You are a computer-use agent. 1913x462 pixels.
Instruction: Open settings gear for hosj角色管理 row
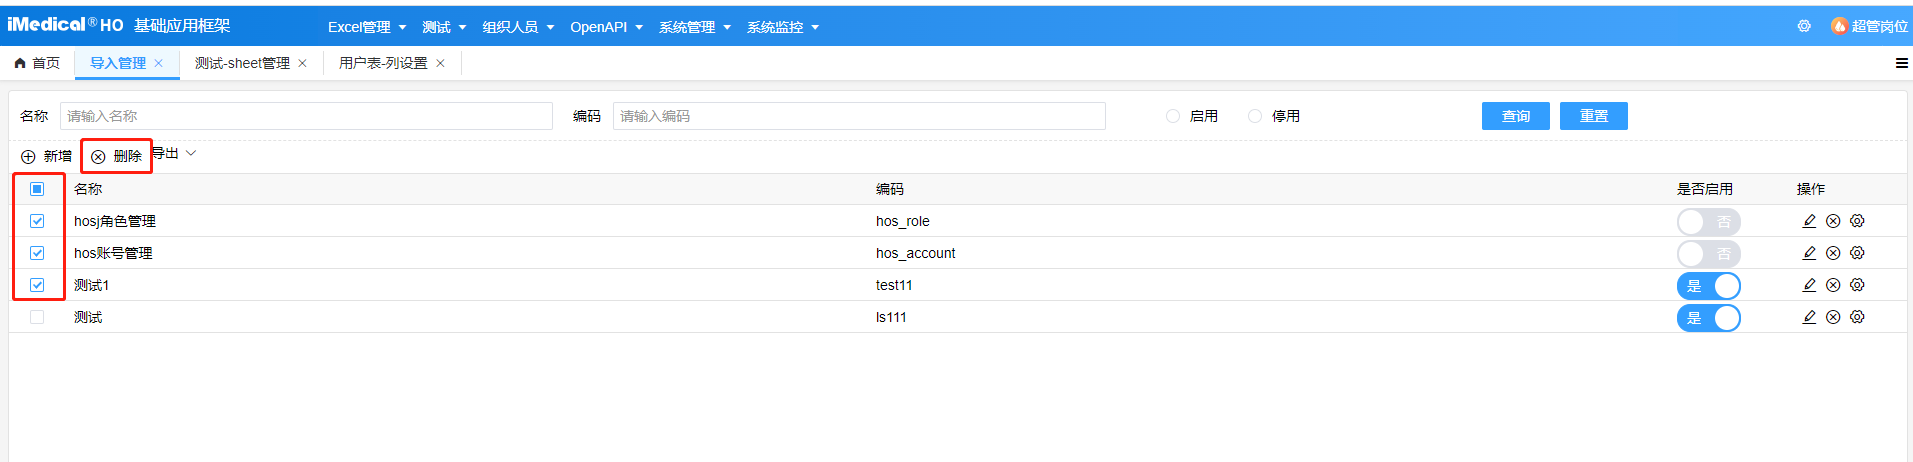pyautogui.click(x=1857, y=221)
